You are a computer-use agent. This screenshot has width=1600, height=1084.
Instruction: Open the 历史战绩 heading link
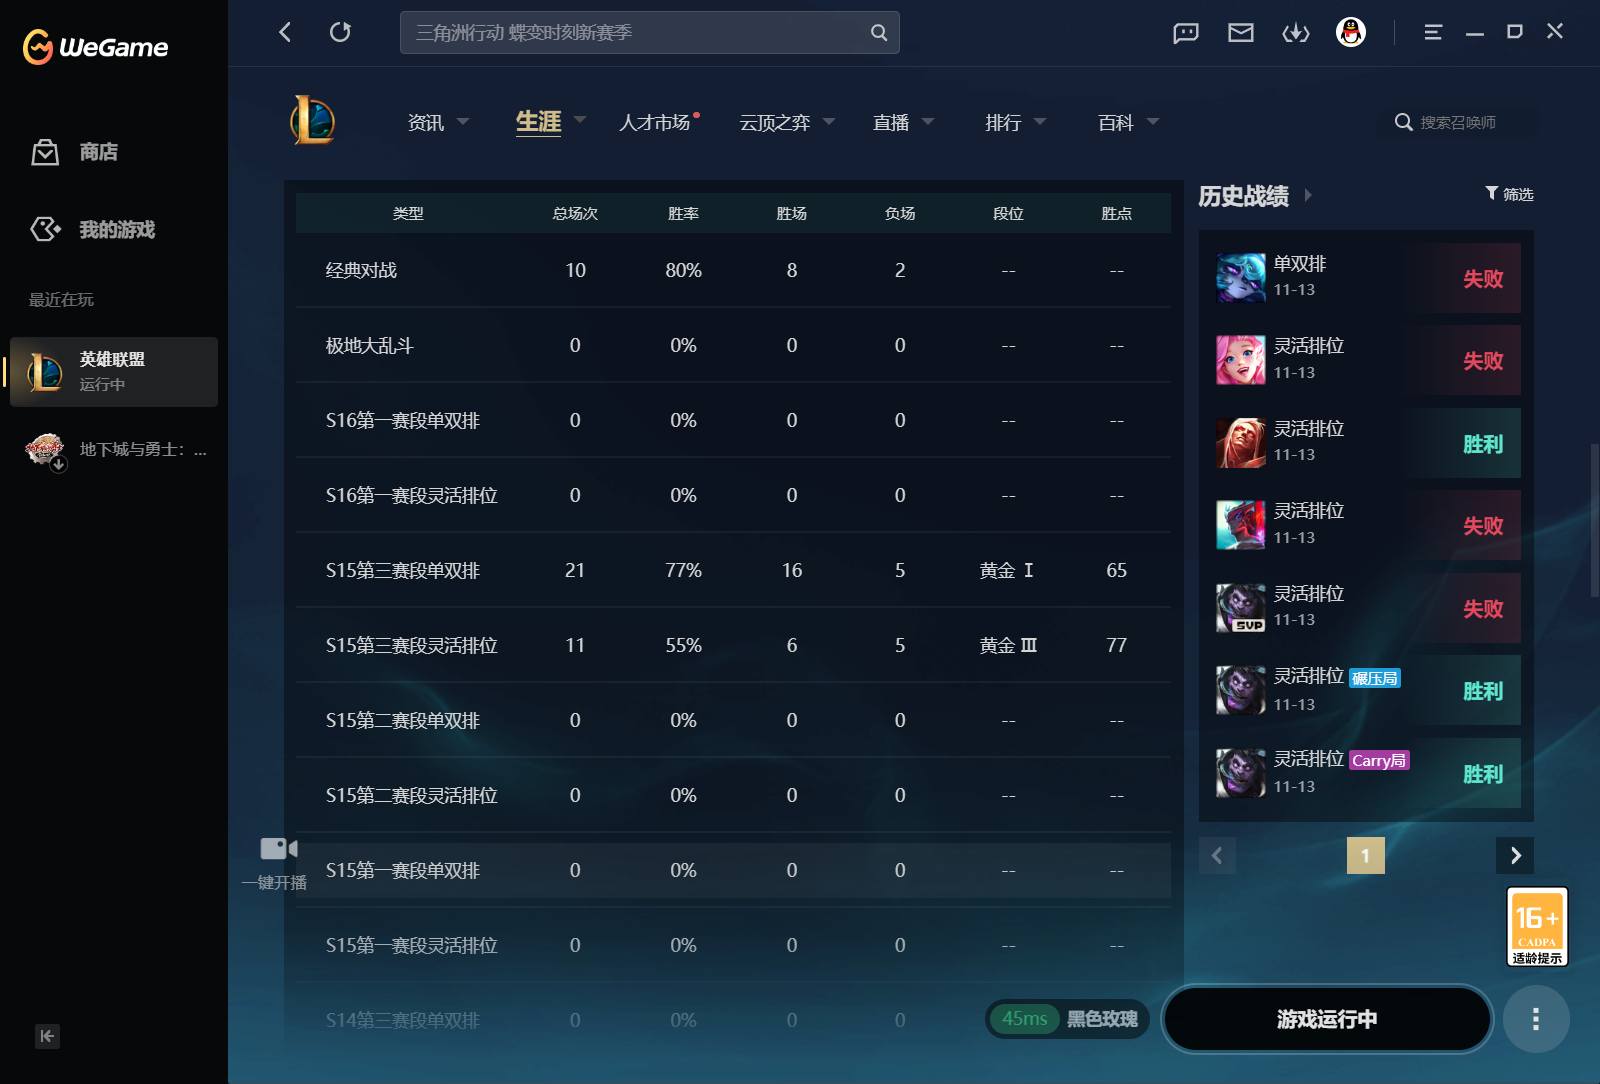(1243, 196)
